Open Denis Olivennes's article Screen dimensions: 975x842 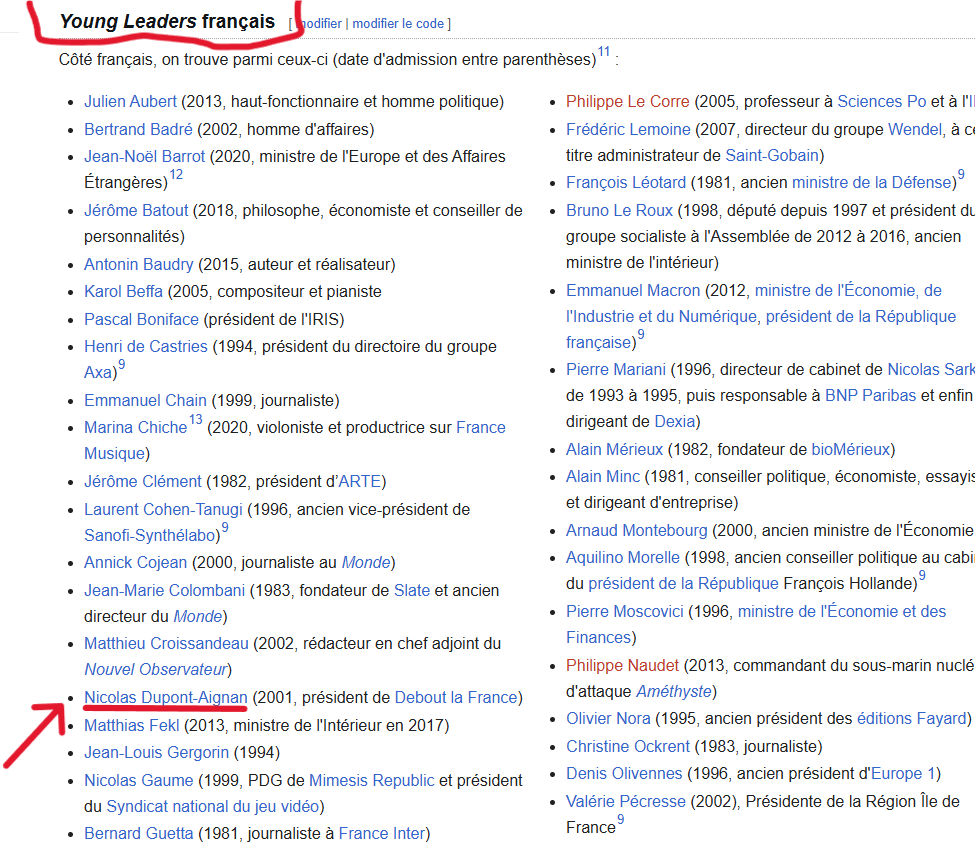[624, 773]
